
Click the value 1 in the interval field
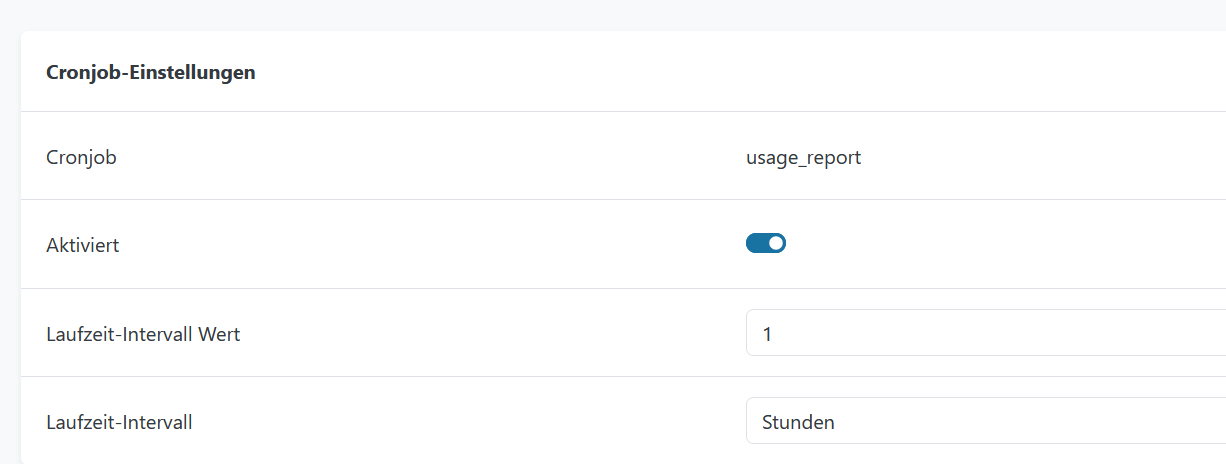767,334
